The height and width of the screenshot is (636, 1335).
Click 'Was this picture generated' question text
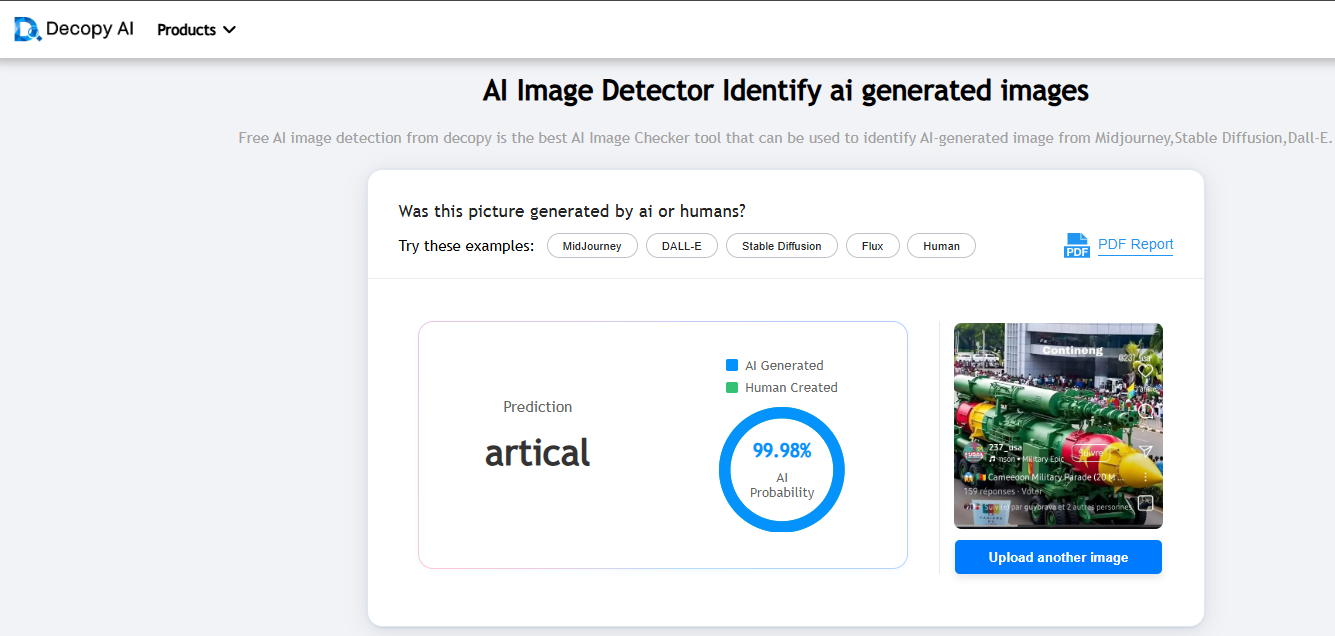click(x=572, y=211)
